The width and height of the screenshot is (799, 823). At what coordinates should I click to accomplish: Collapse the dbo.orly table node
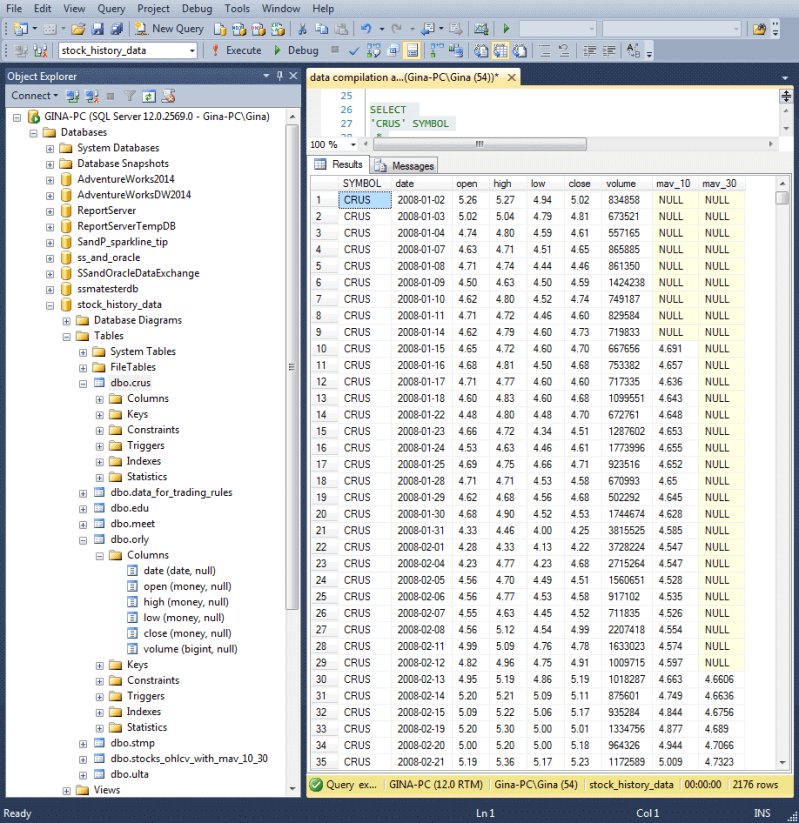click(84, 539)
